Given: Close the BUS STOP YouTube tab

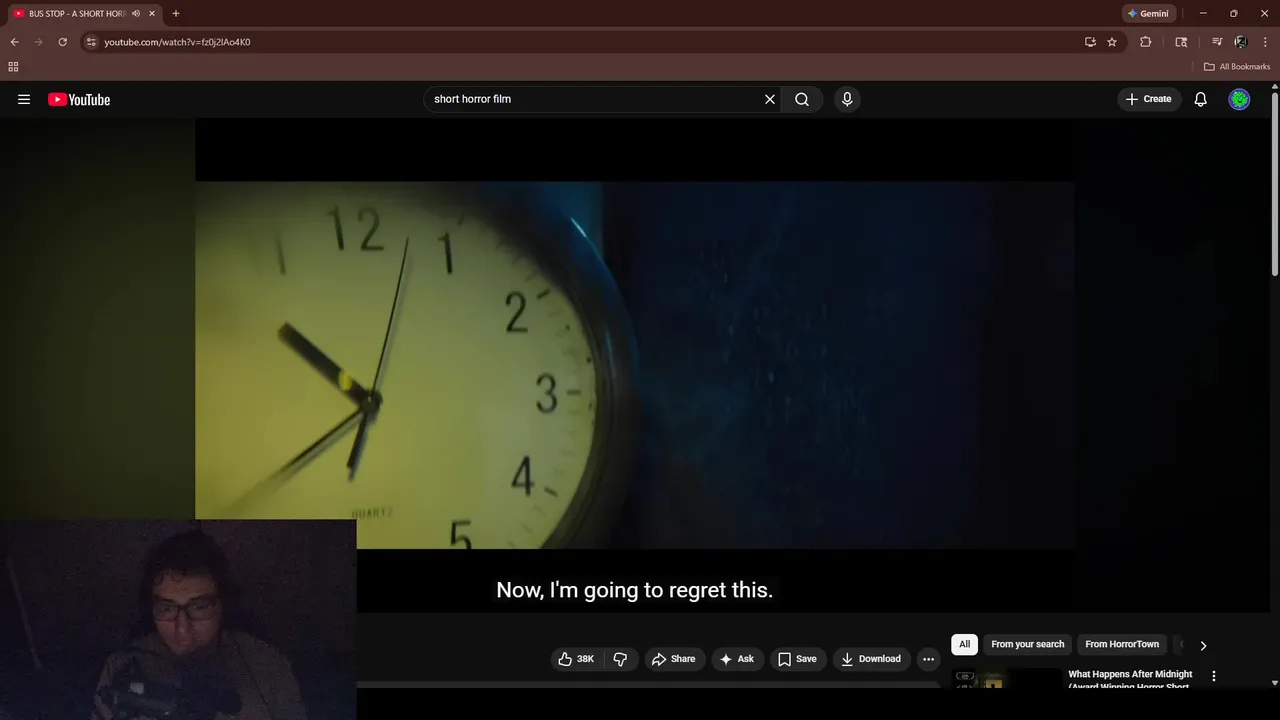Looking at the screenshot, I should (152, 14).
